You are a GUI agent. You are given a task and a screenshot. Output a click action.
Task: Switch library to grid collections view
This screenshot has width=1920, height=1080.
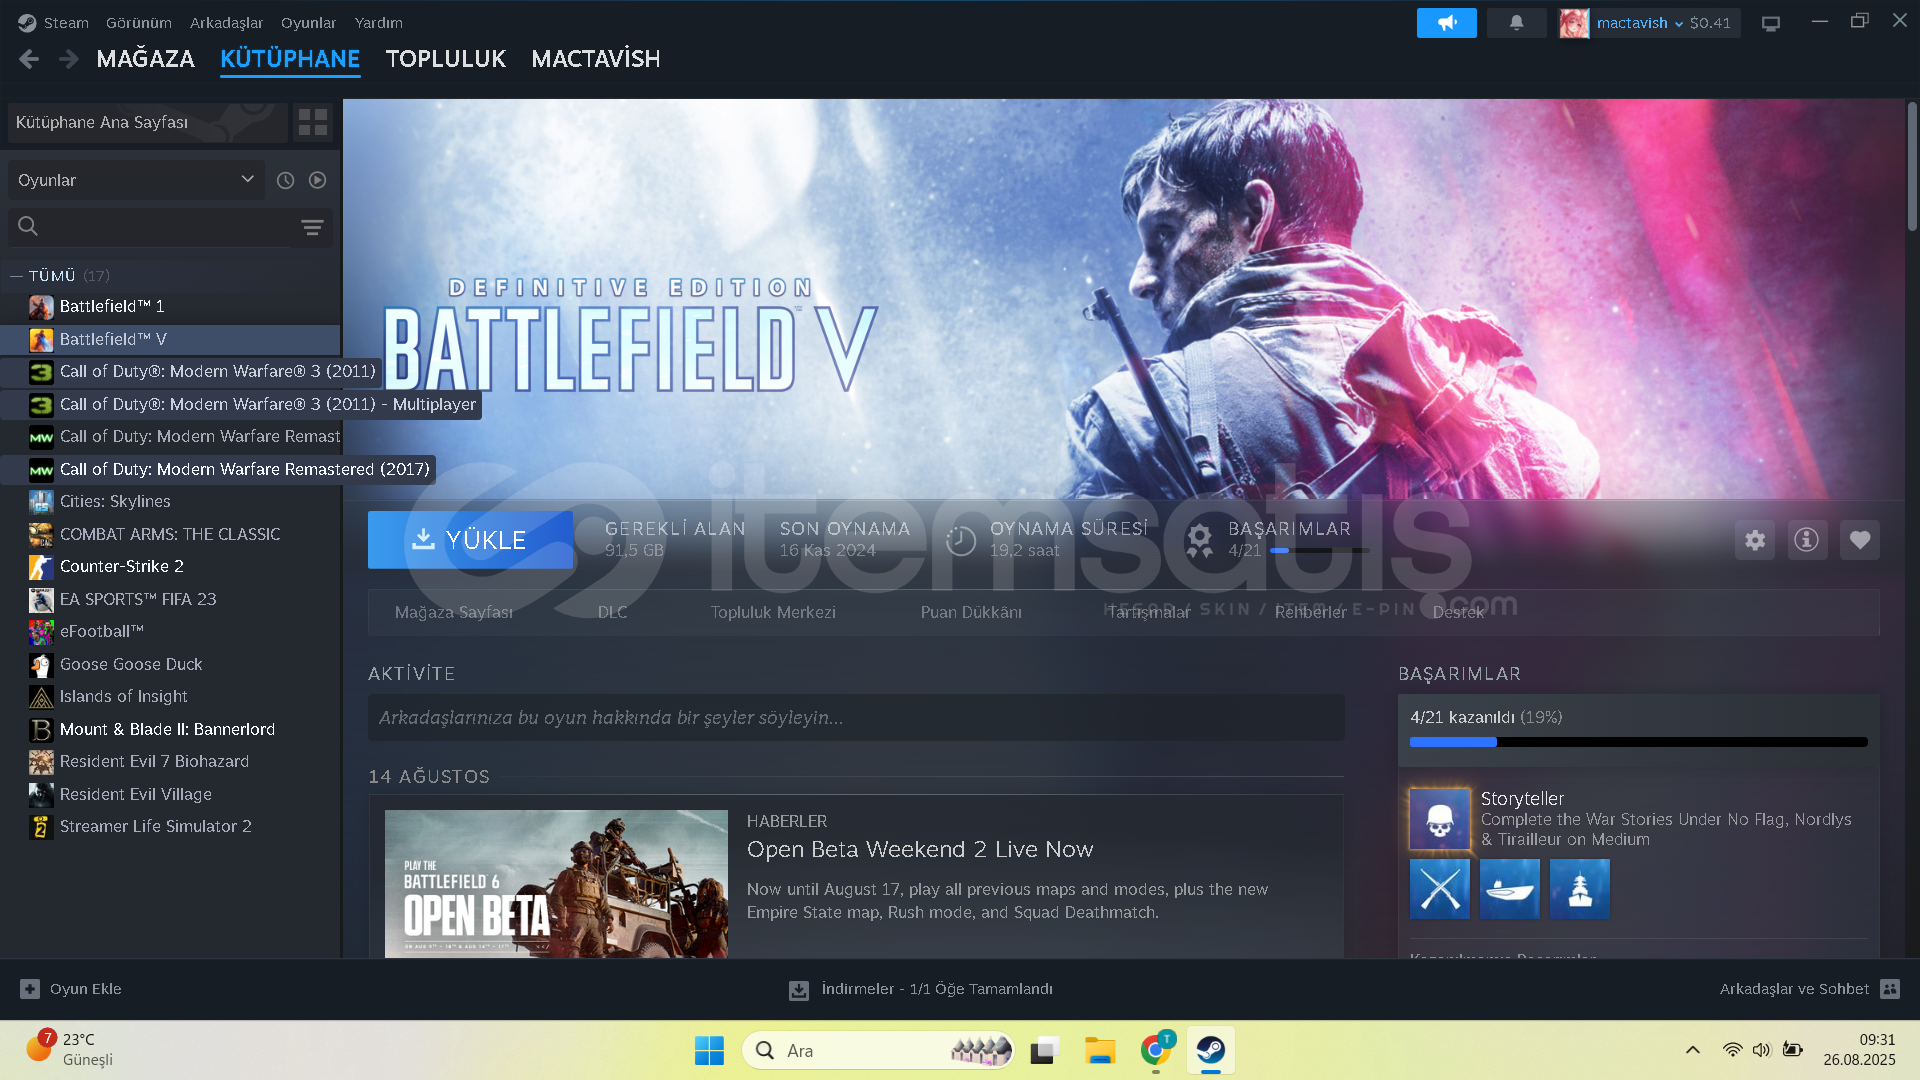pyautogui.click(x=313, y=122)
